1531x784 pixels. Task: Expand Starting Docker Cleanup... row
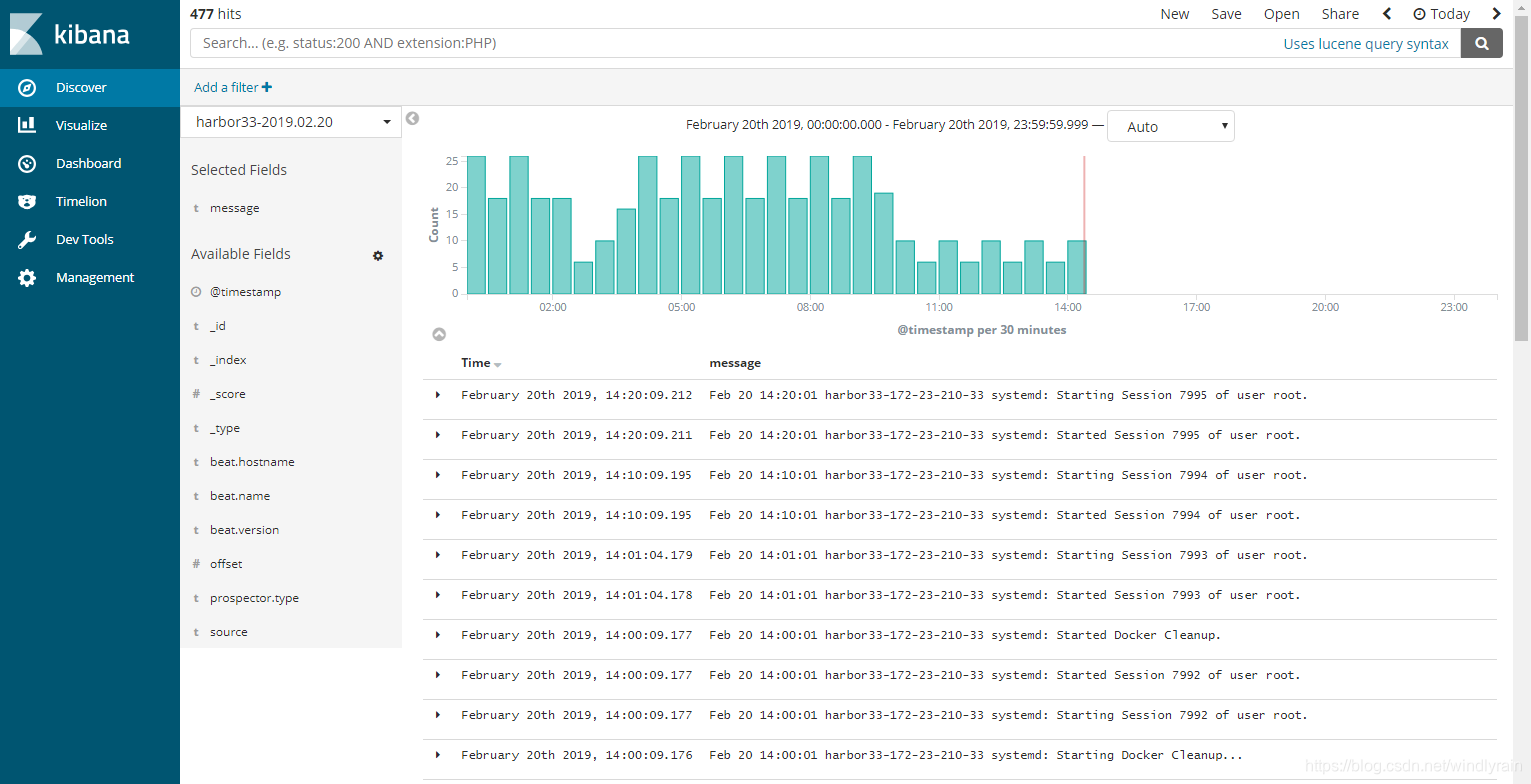[438, 755]
